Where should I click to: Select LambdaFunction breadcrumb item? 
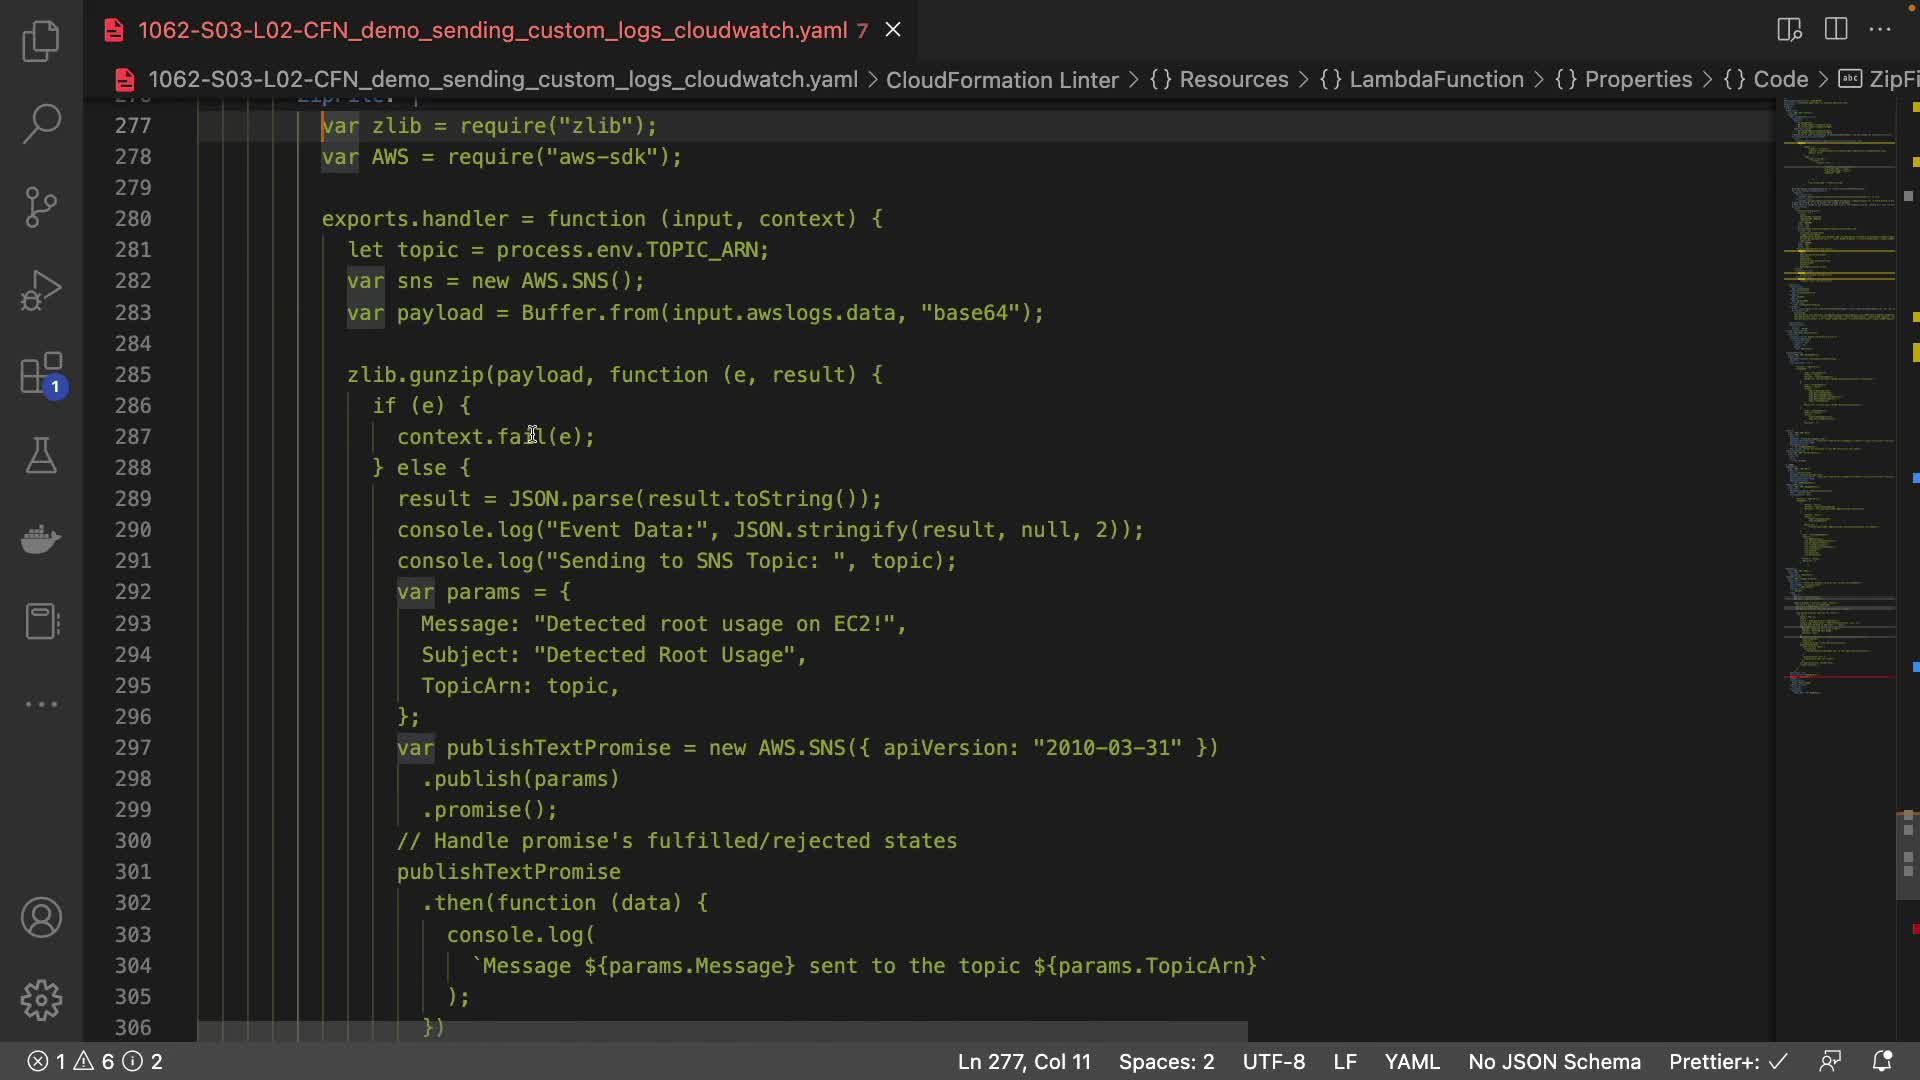tap(1436, 79)
